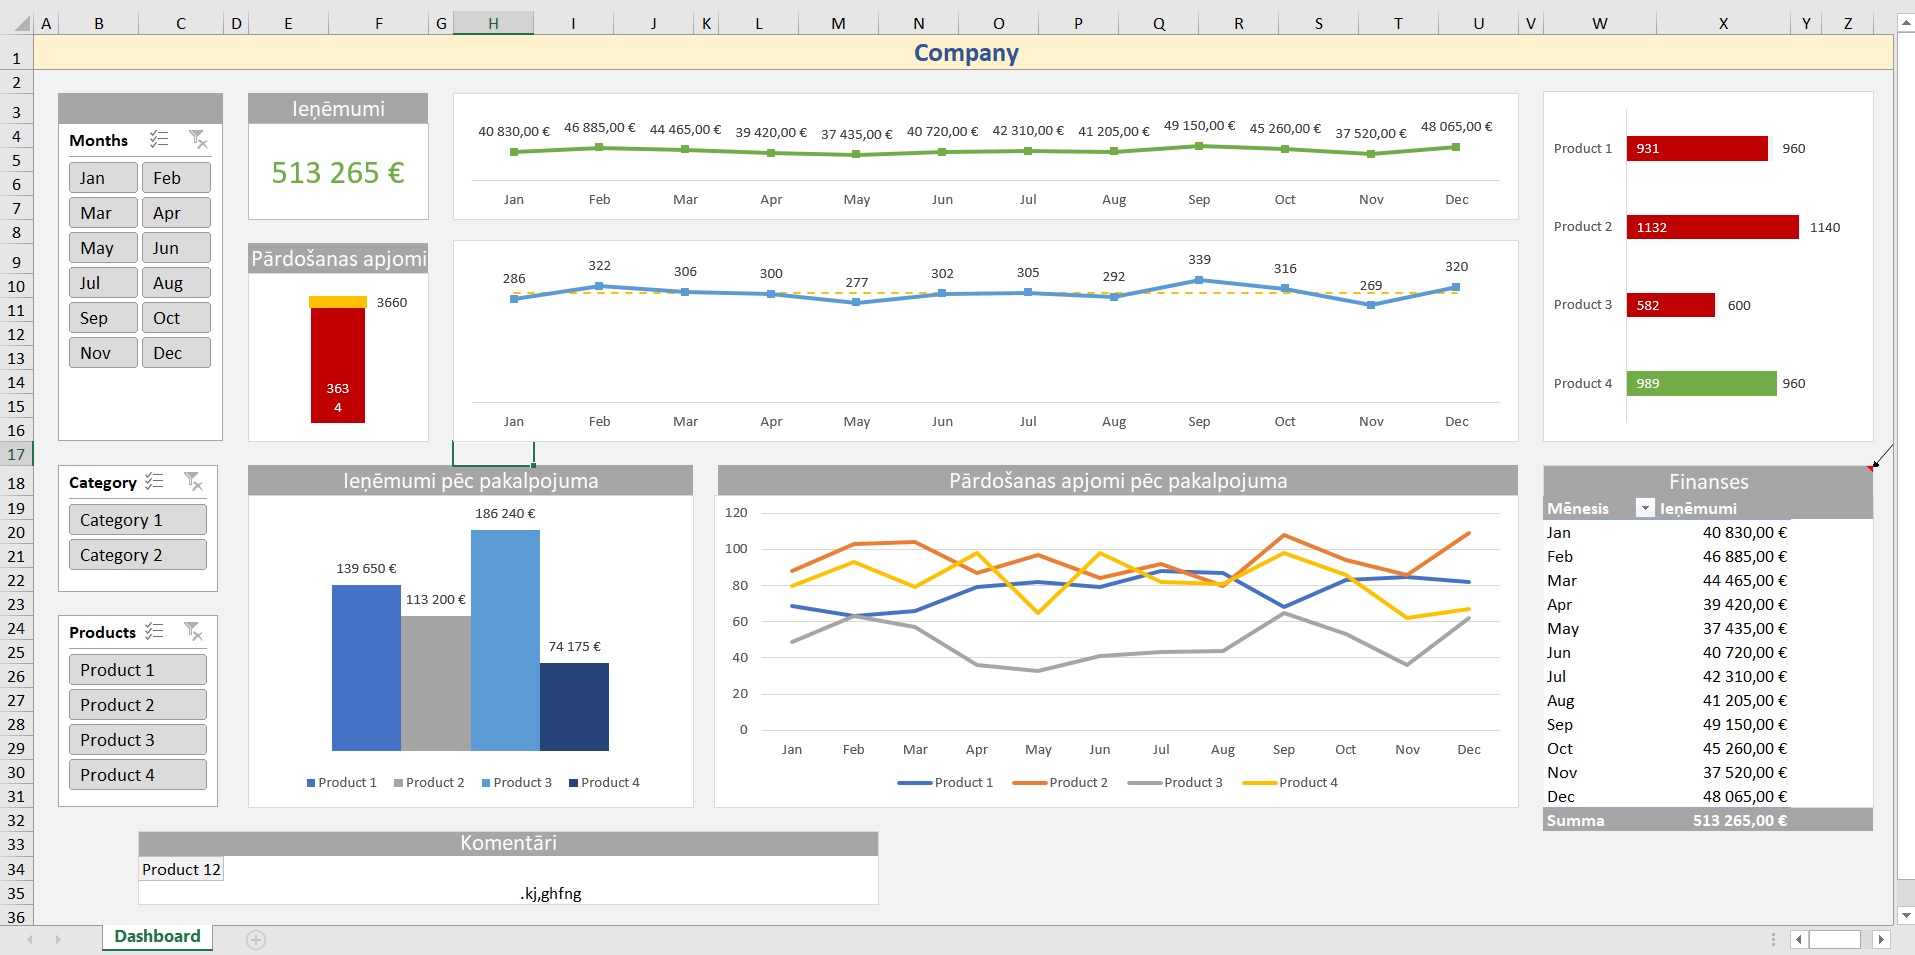1915x955 pixels.
Task: Clear the Products slicer filter
Action: click(193, 632)
